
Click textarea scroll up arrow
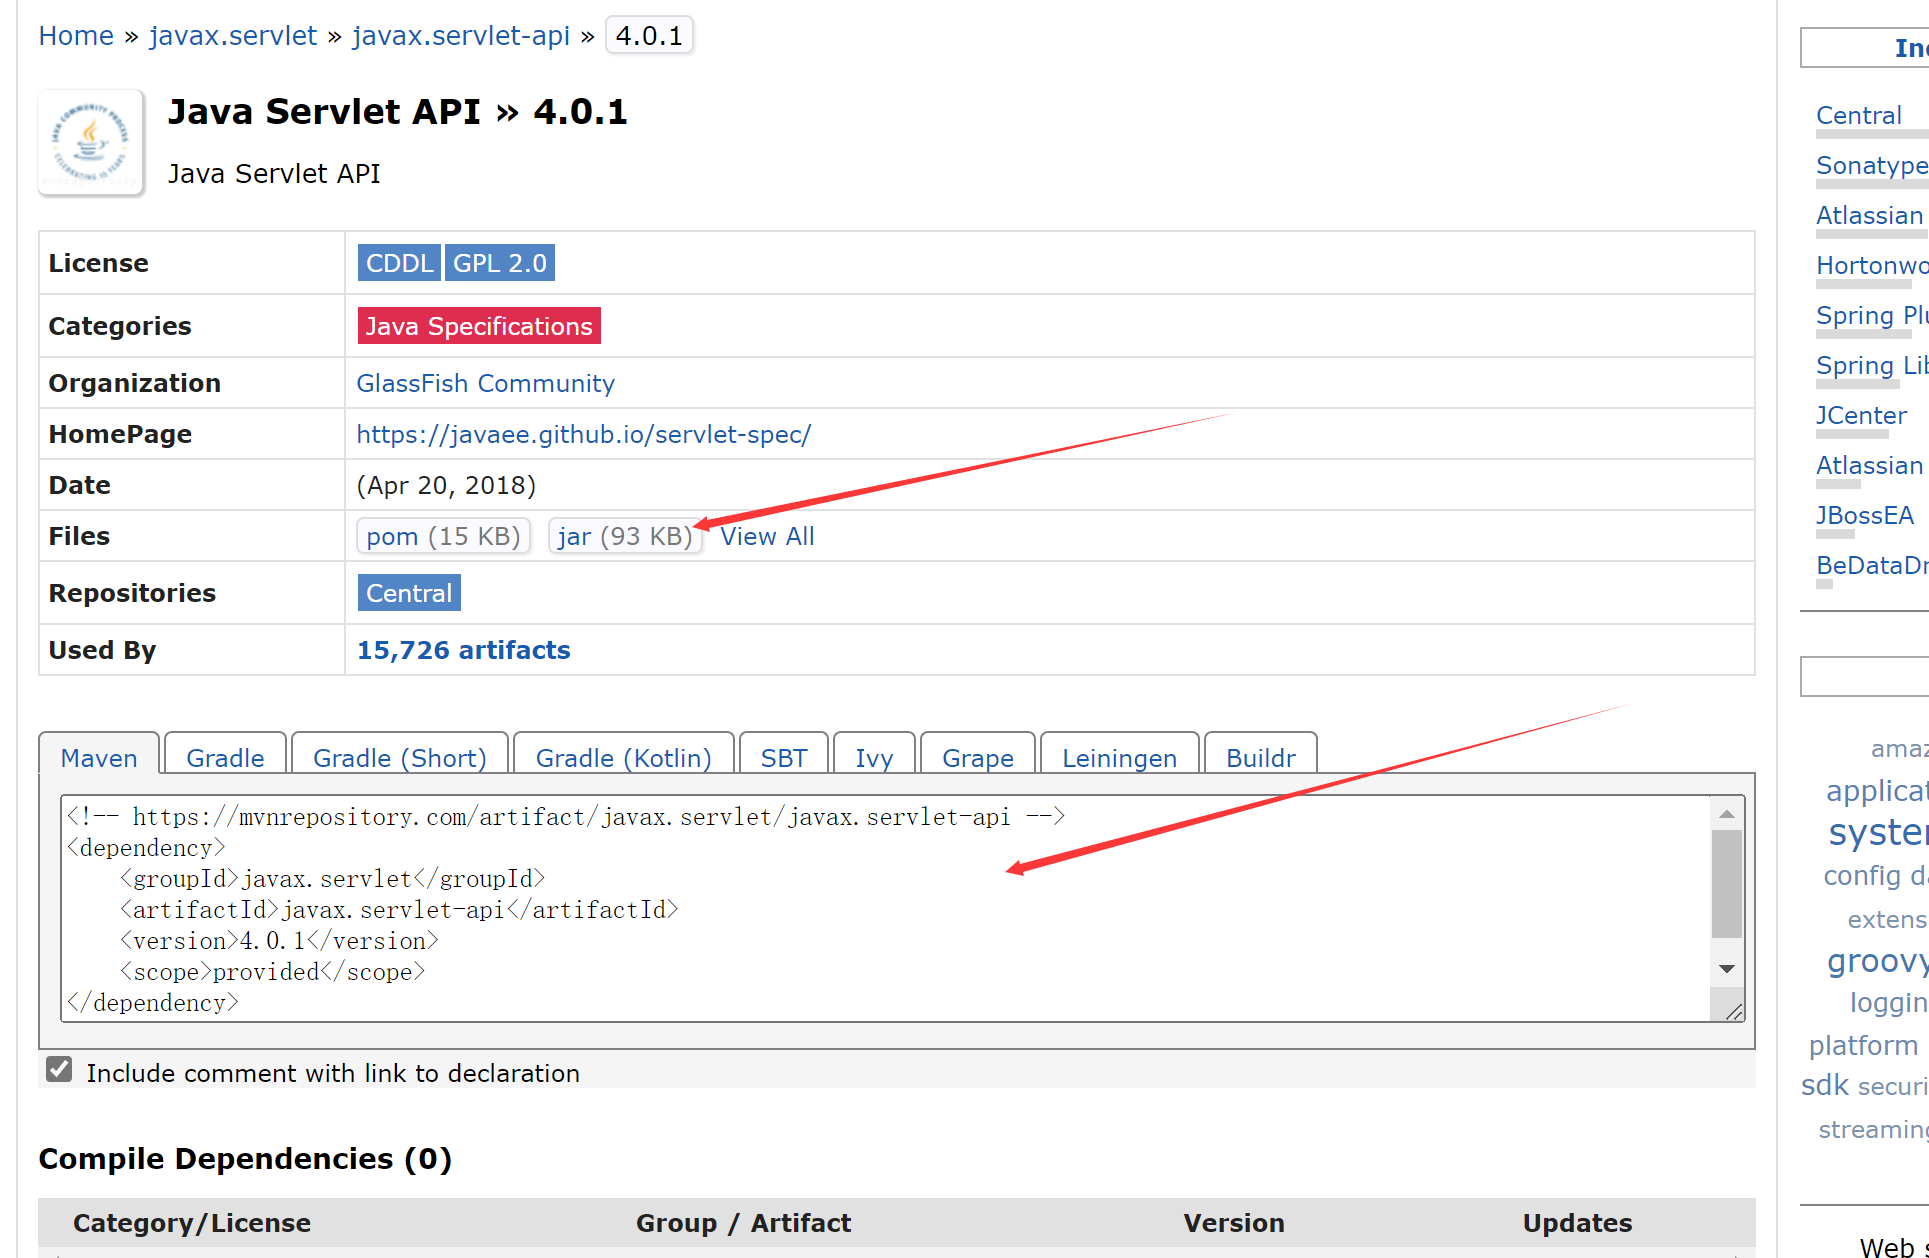[1726, 814]
